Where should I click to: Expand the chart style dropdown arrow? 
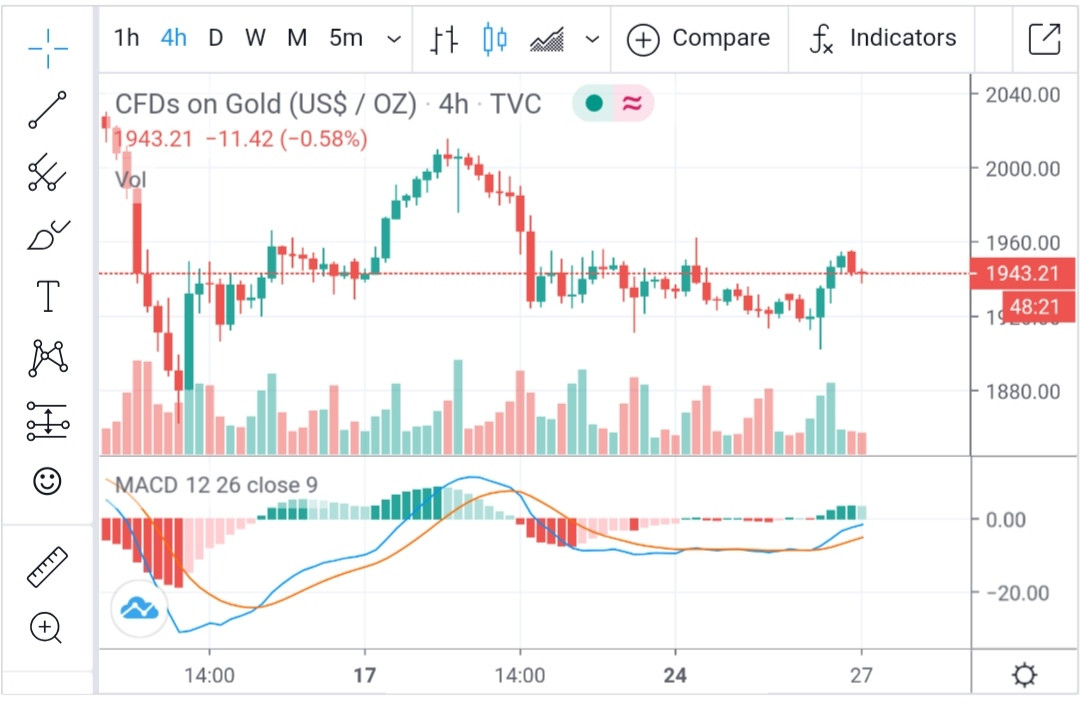pyautogui.click(x=592, y=40)
